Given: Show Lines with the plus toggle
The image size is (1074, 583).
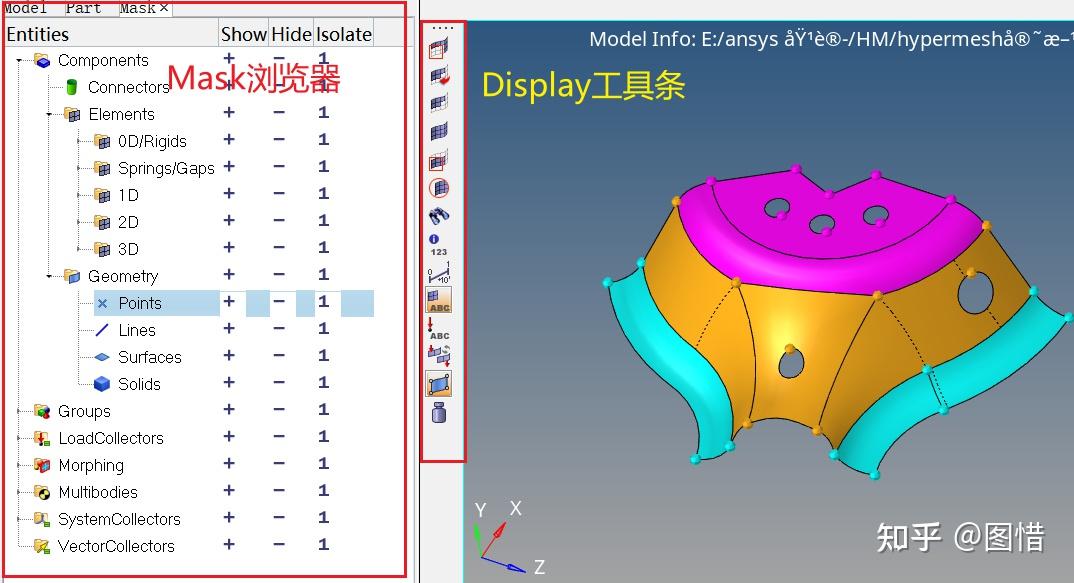Looking at the screenshot, I should click(x=229, y=329).
